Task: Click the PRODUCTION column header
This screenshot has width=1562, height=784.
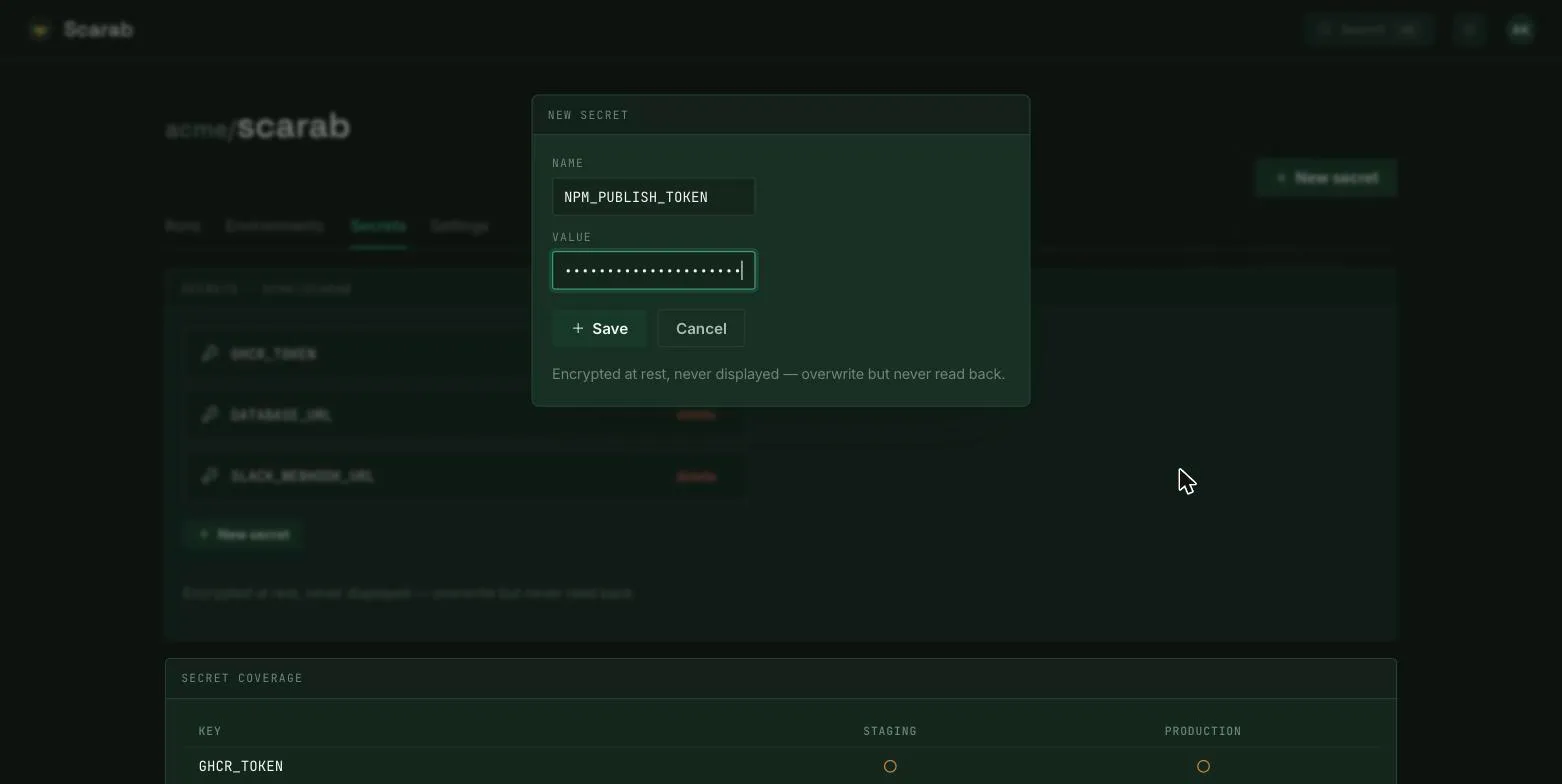Action: point(1203,731)
